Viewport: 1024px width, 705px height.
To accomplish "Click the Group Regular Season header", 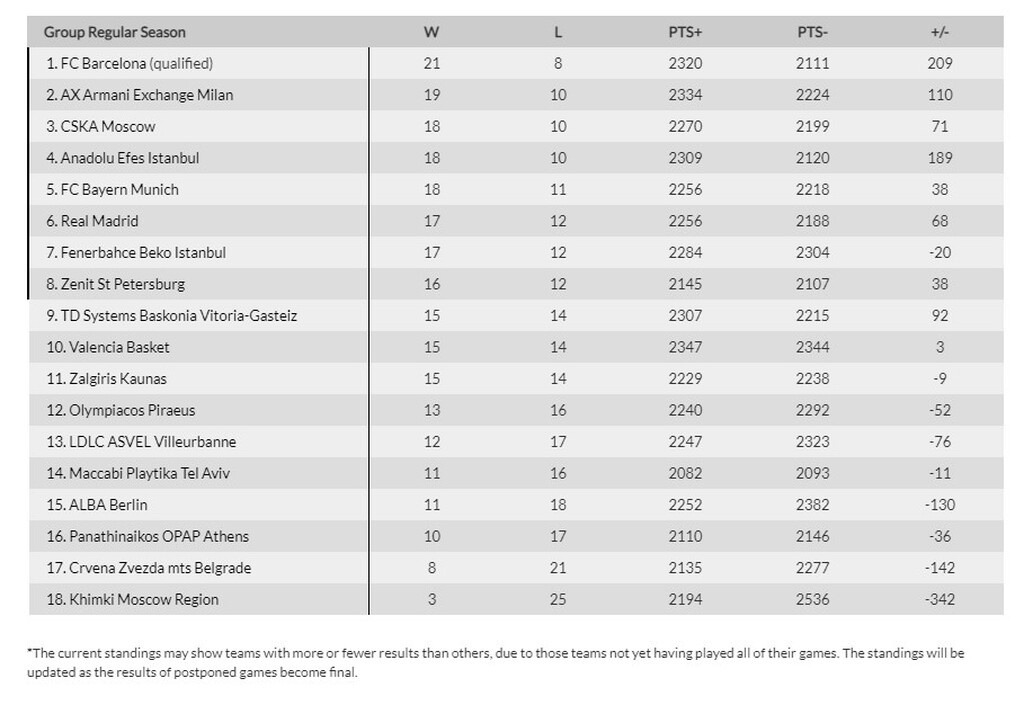I will point(115,32).
